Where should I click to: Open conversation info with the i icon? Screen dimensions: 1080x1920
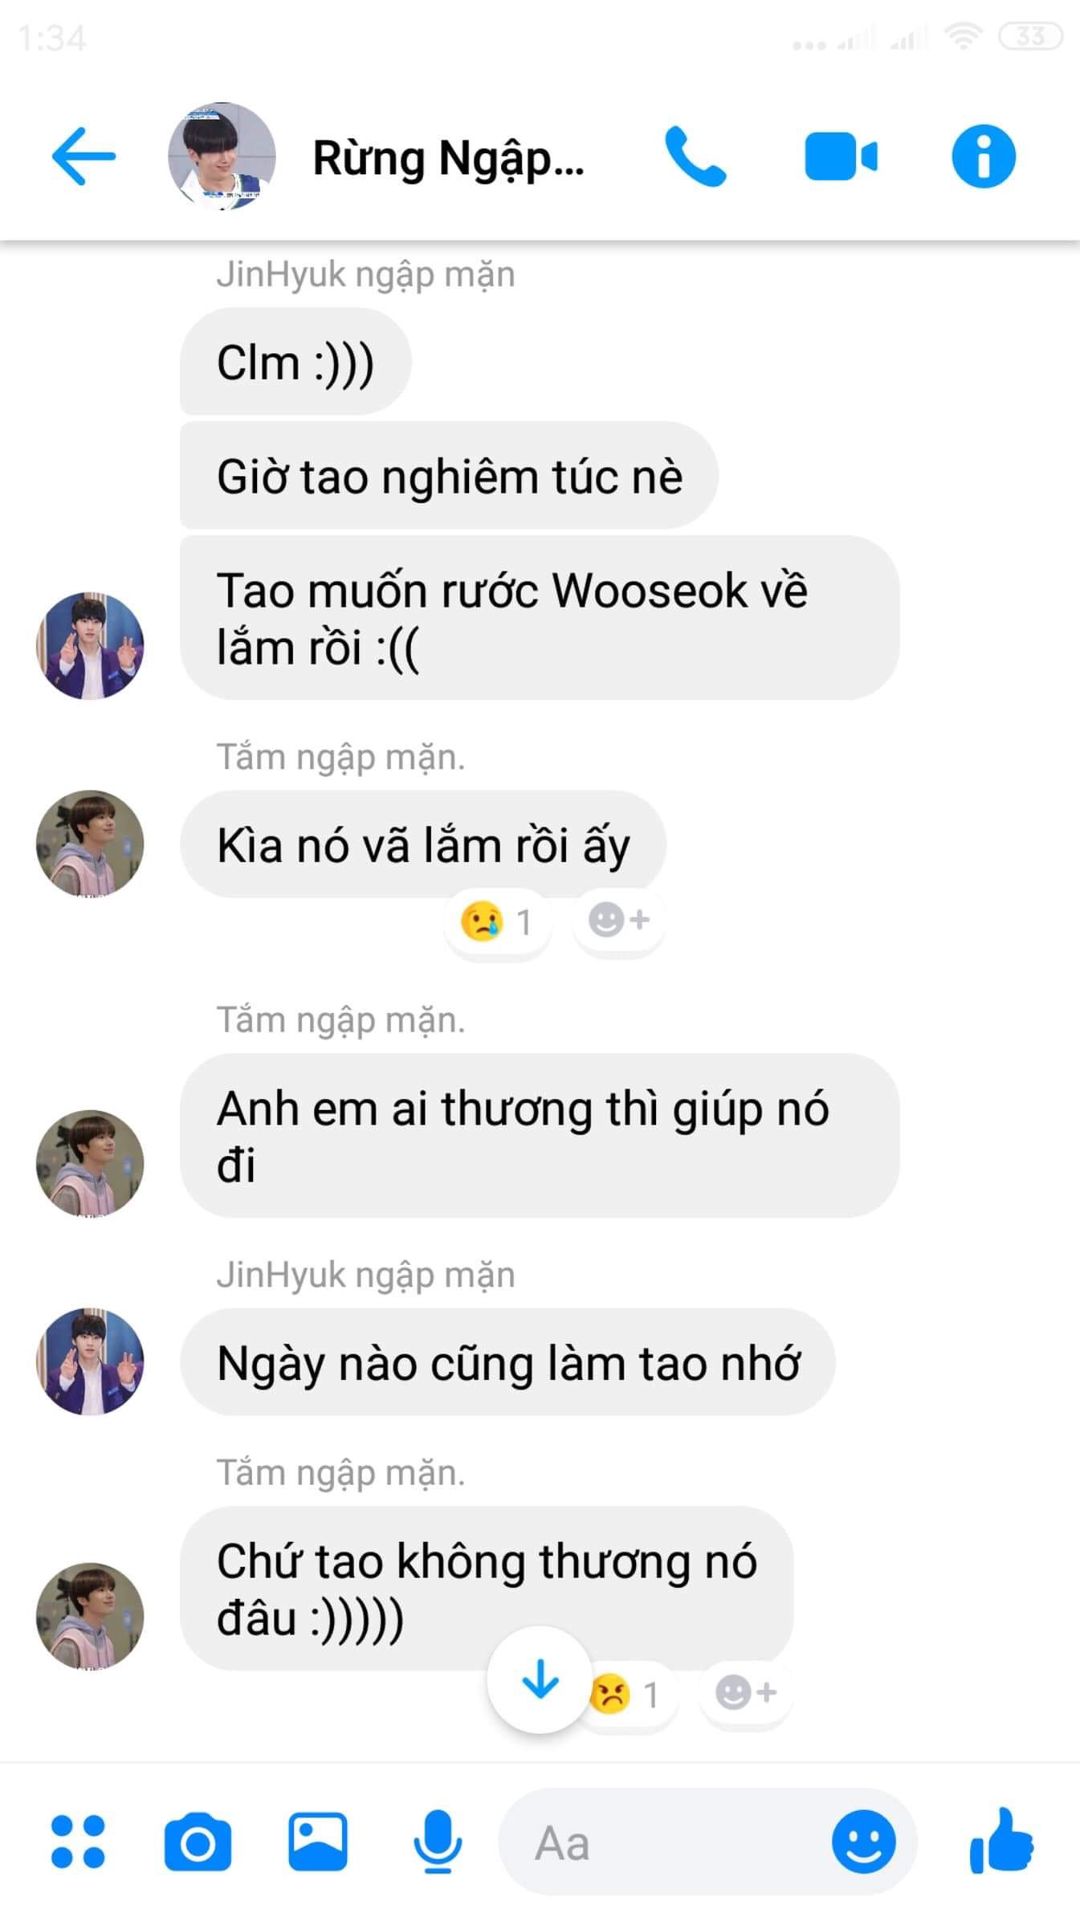983,156
